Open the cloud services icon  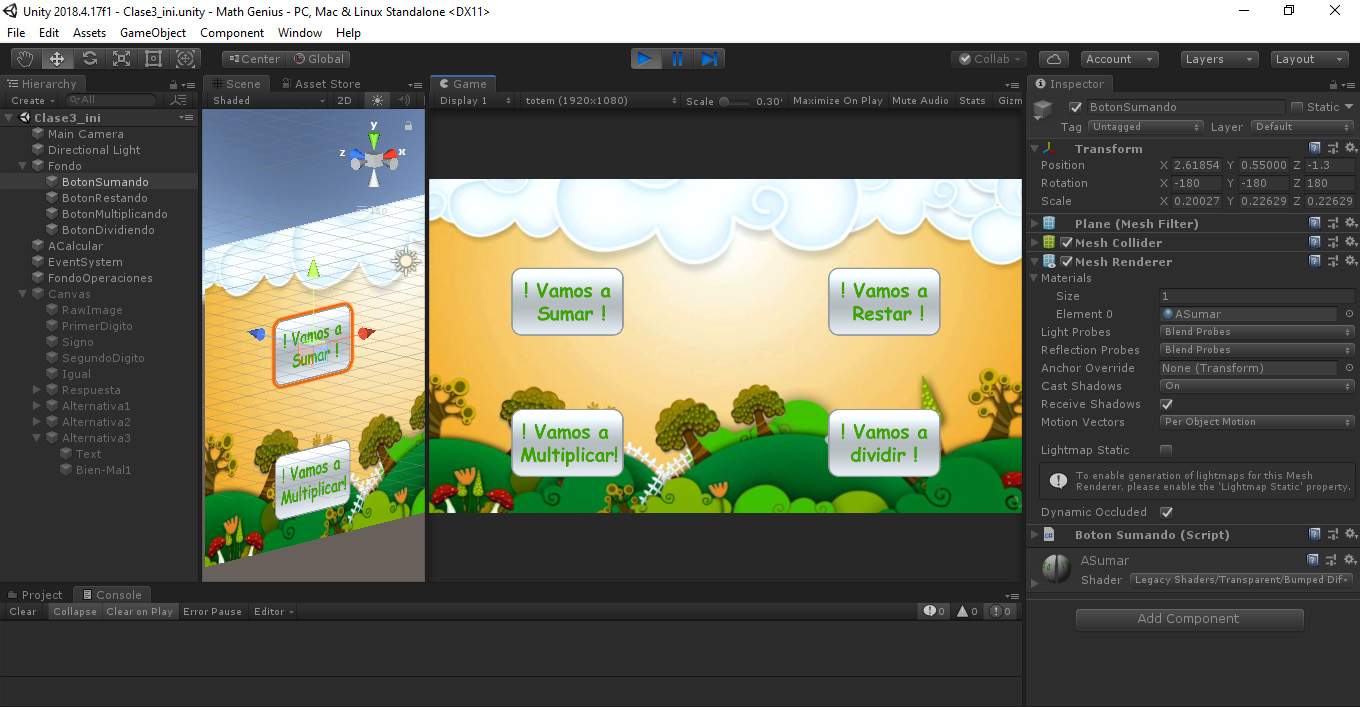[1053, 59]
